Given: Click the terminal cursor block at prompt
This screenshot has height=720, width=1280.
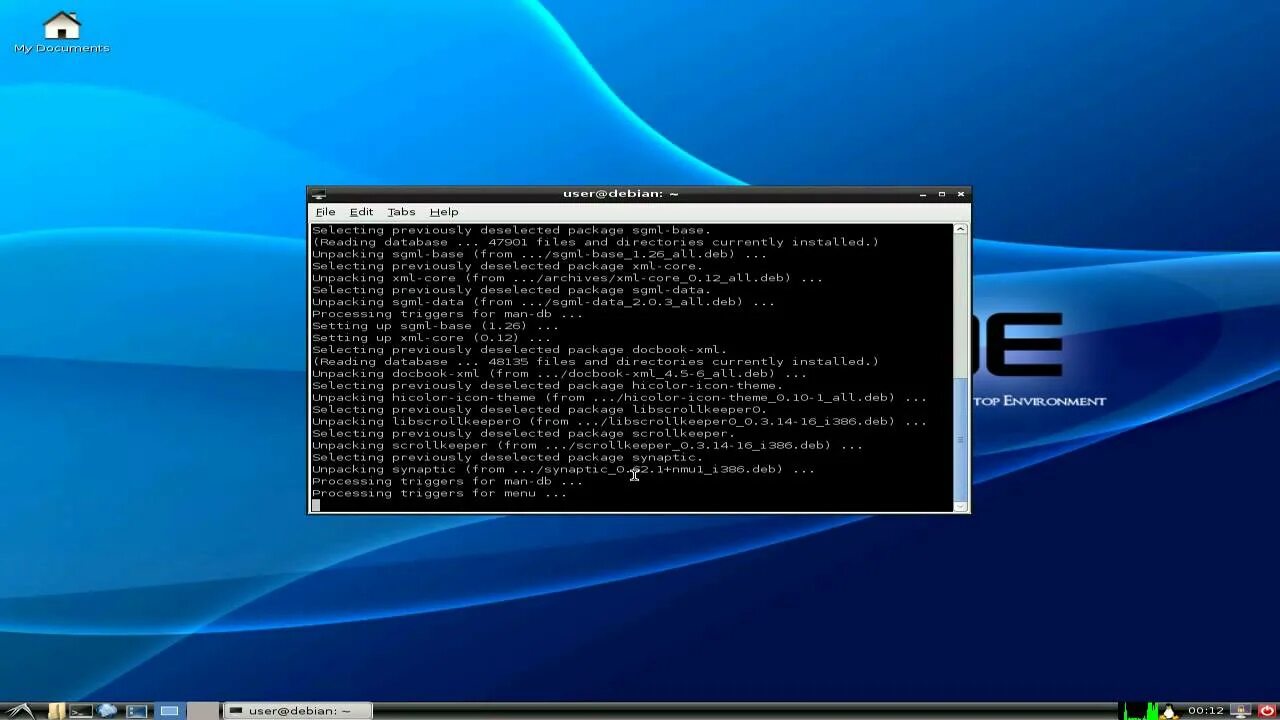Looking at the screenshot, I should point(316,505).
